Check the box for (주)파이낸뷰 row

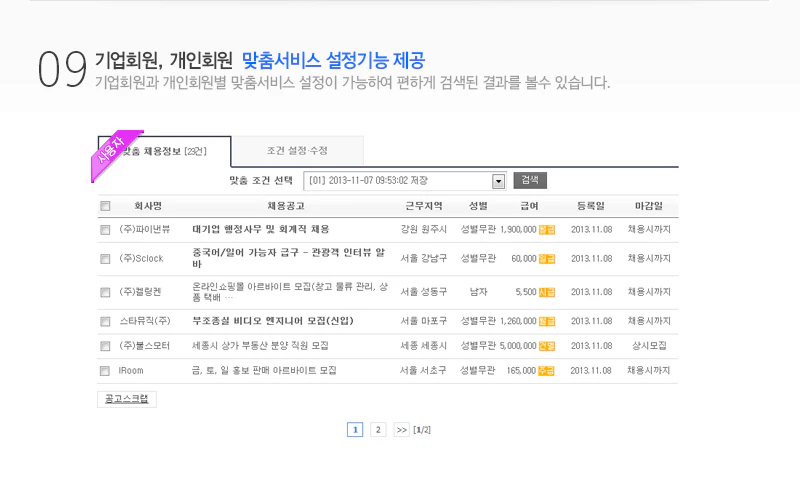click(105, 230)
